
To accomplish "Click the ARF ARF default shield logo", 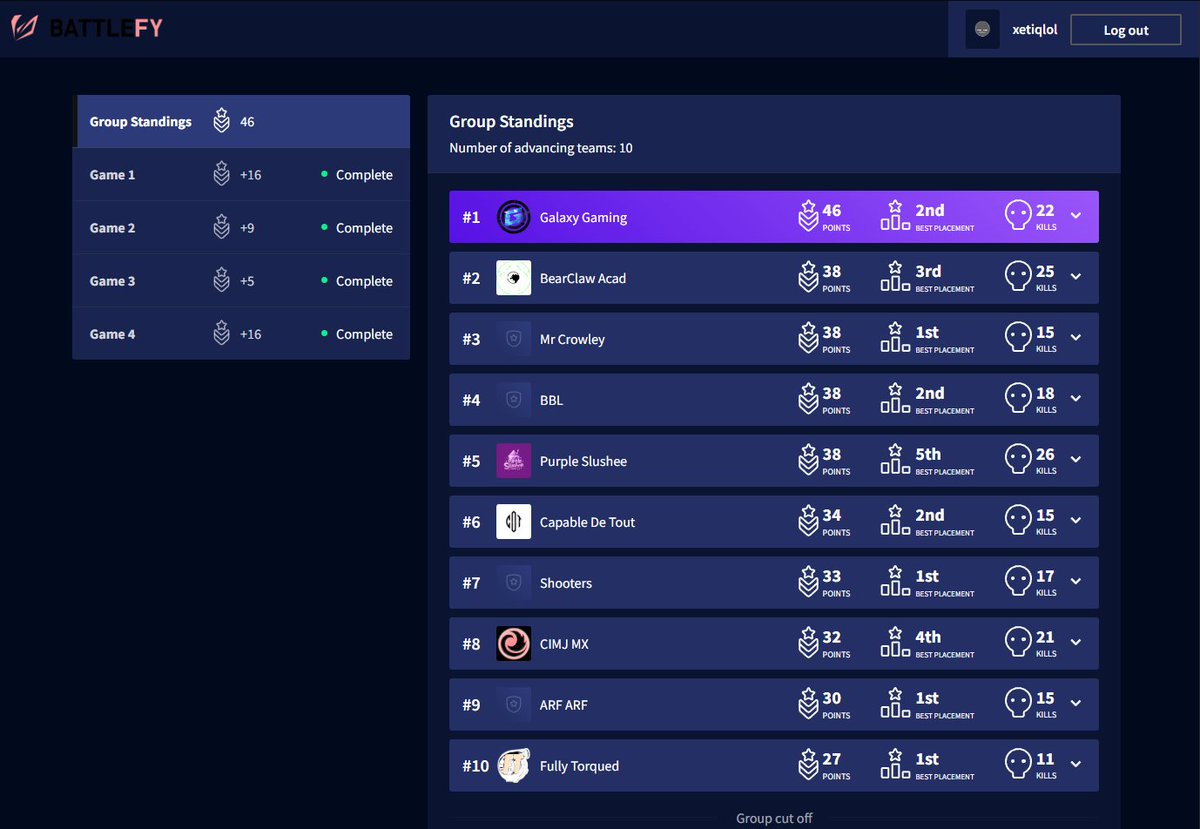I will tap(513, 705).
